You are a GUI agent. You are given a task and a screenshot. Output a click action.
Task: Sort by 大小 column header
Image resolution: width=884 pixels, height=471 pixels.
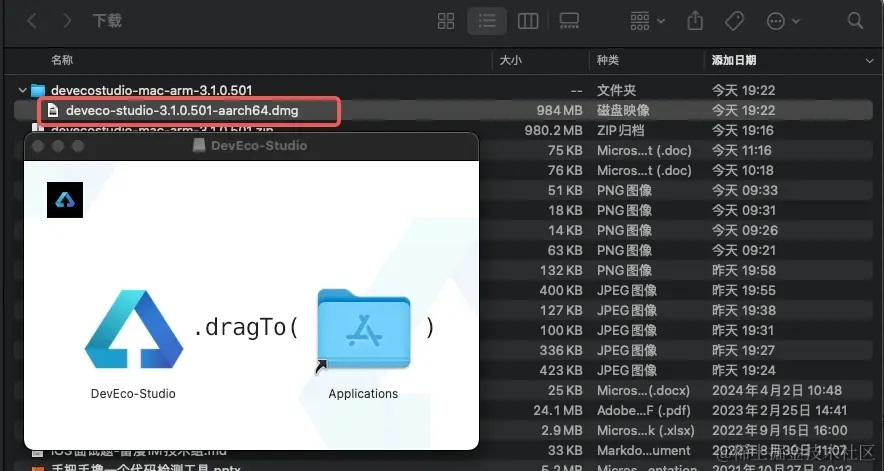click(511, 60)
